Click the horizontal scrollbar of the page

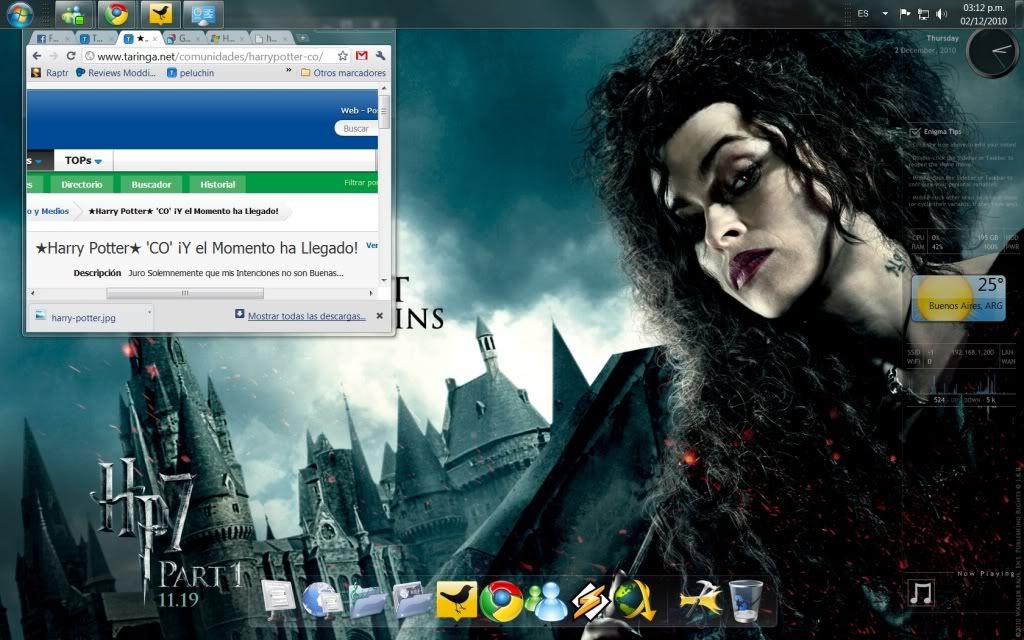[x=185, y=294]
